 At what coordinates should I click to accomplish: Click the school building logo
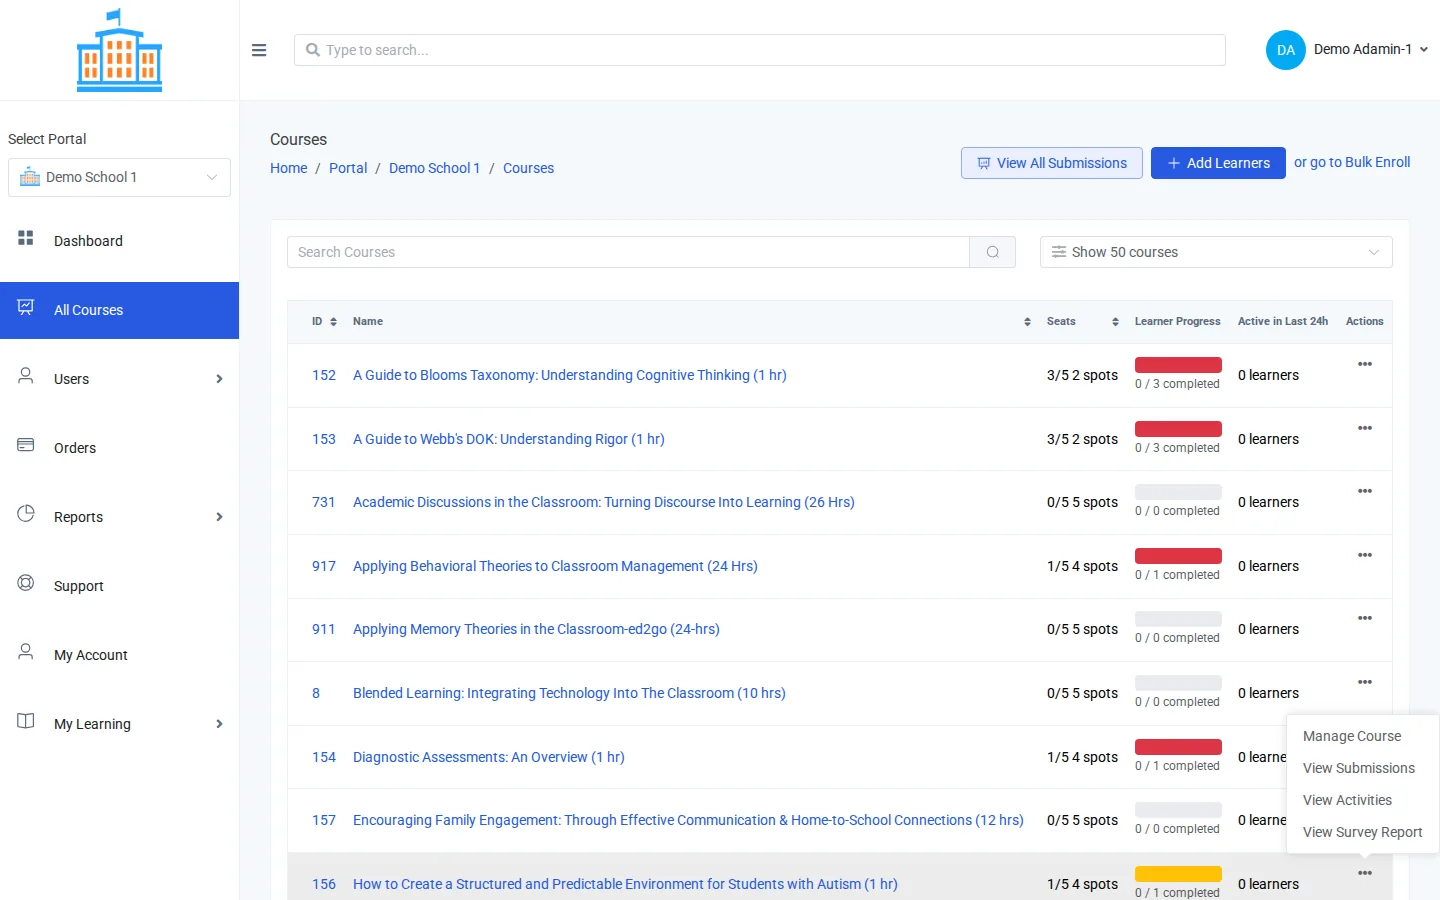[120, 50]
